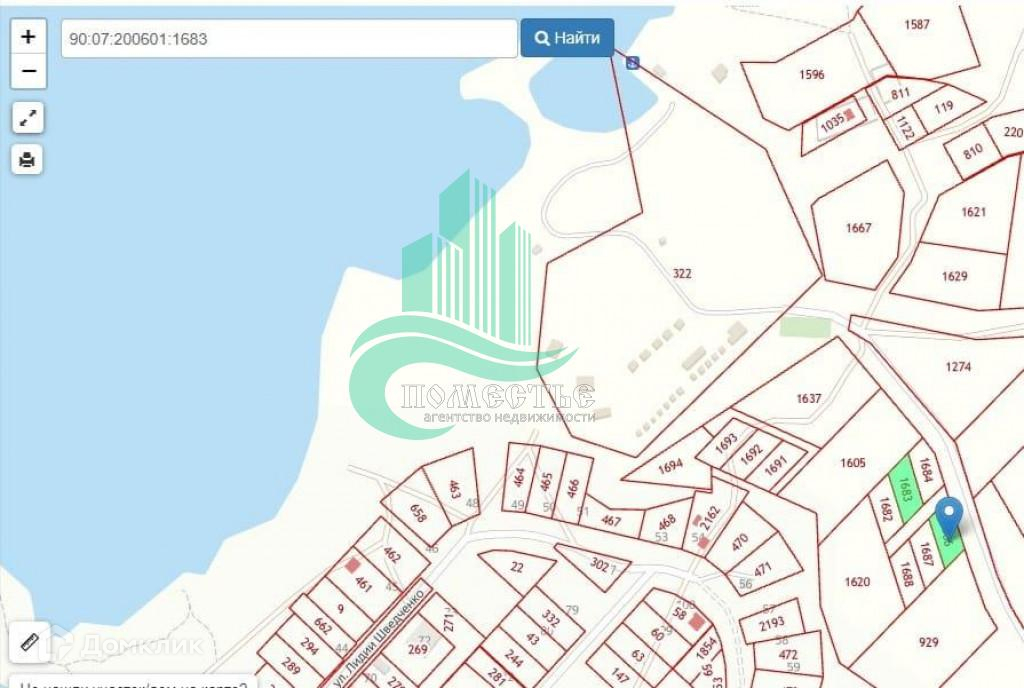This screenshot has height=688, width=1024.
Task: Click parcel 1691
Action: [x=775, y=466]
